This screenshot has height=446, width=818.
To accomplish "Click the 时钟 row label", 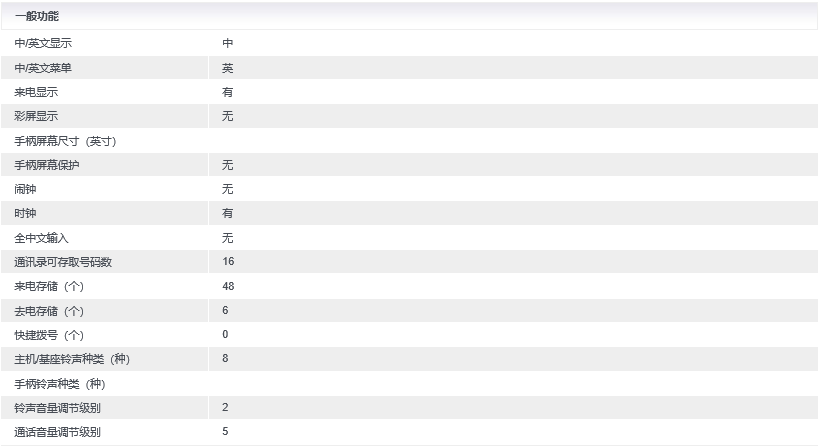I will pos(25,214).
